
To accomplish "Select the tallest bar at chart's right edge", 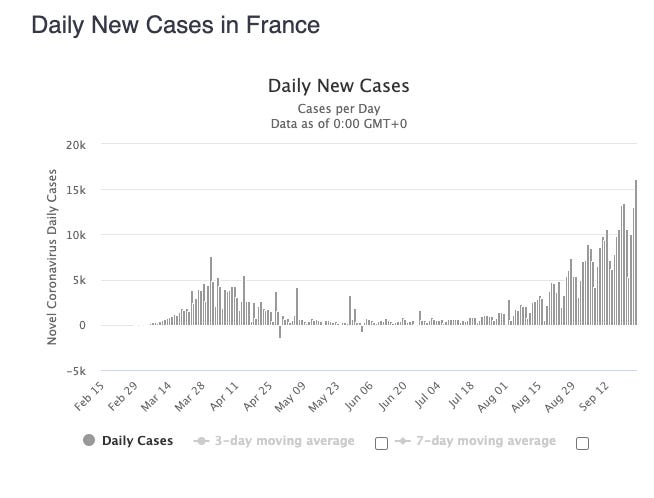I will [x=636, y=252].
